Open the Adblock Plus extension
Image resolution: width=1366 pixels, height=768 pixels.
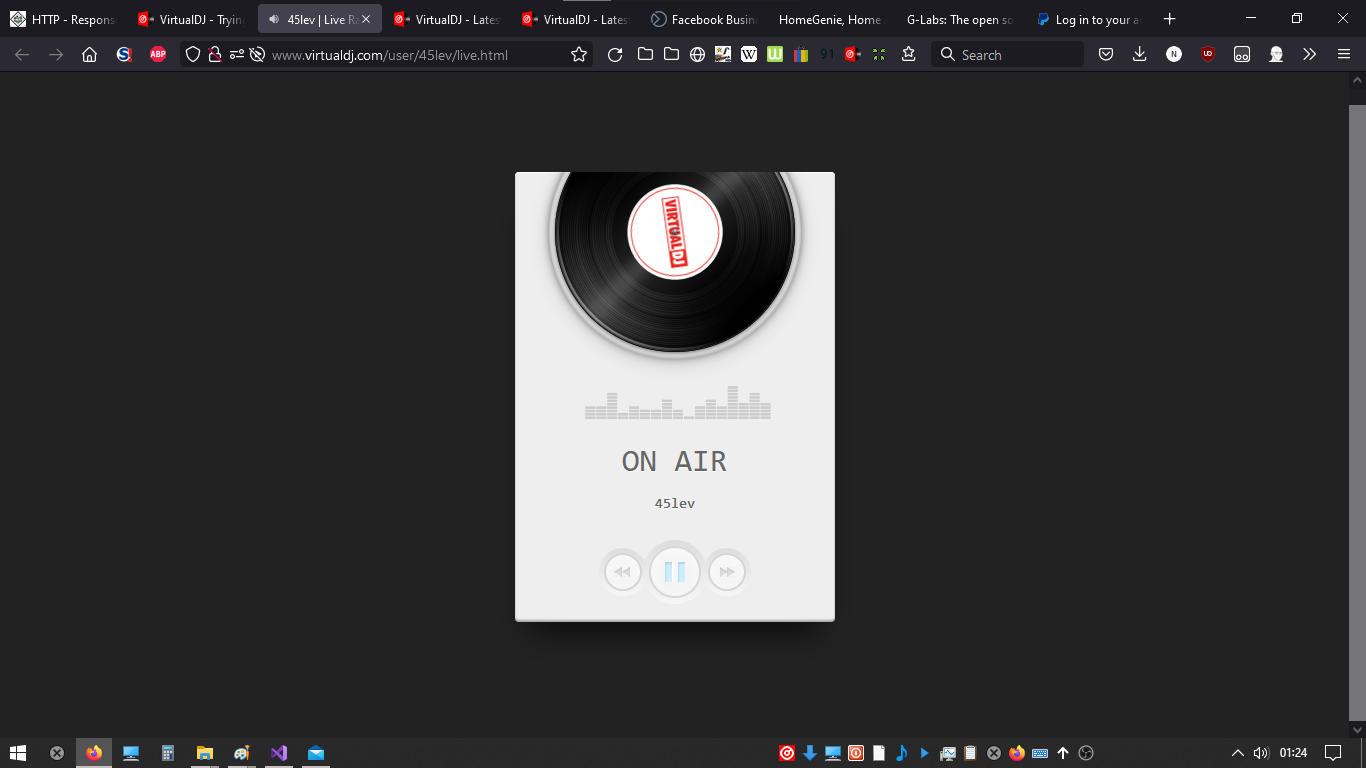tap(158, 55)
